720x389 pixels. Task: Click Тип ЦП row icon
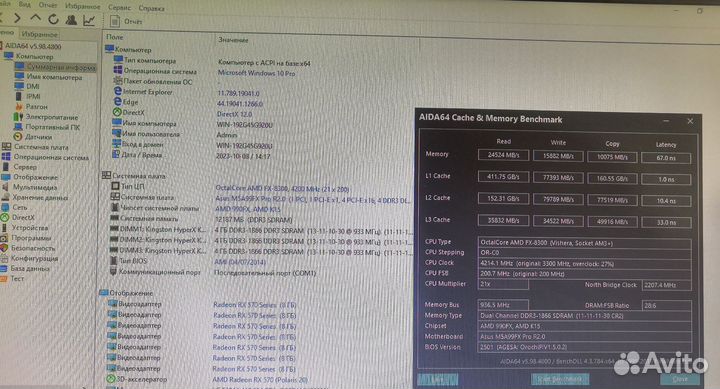[x=115, y=186]
